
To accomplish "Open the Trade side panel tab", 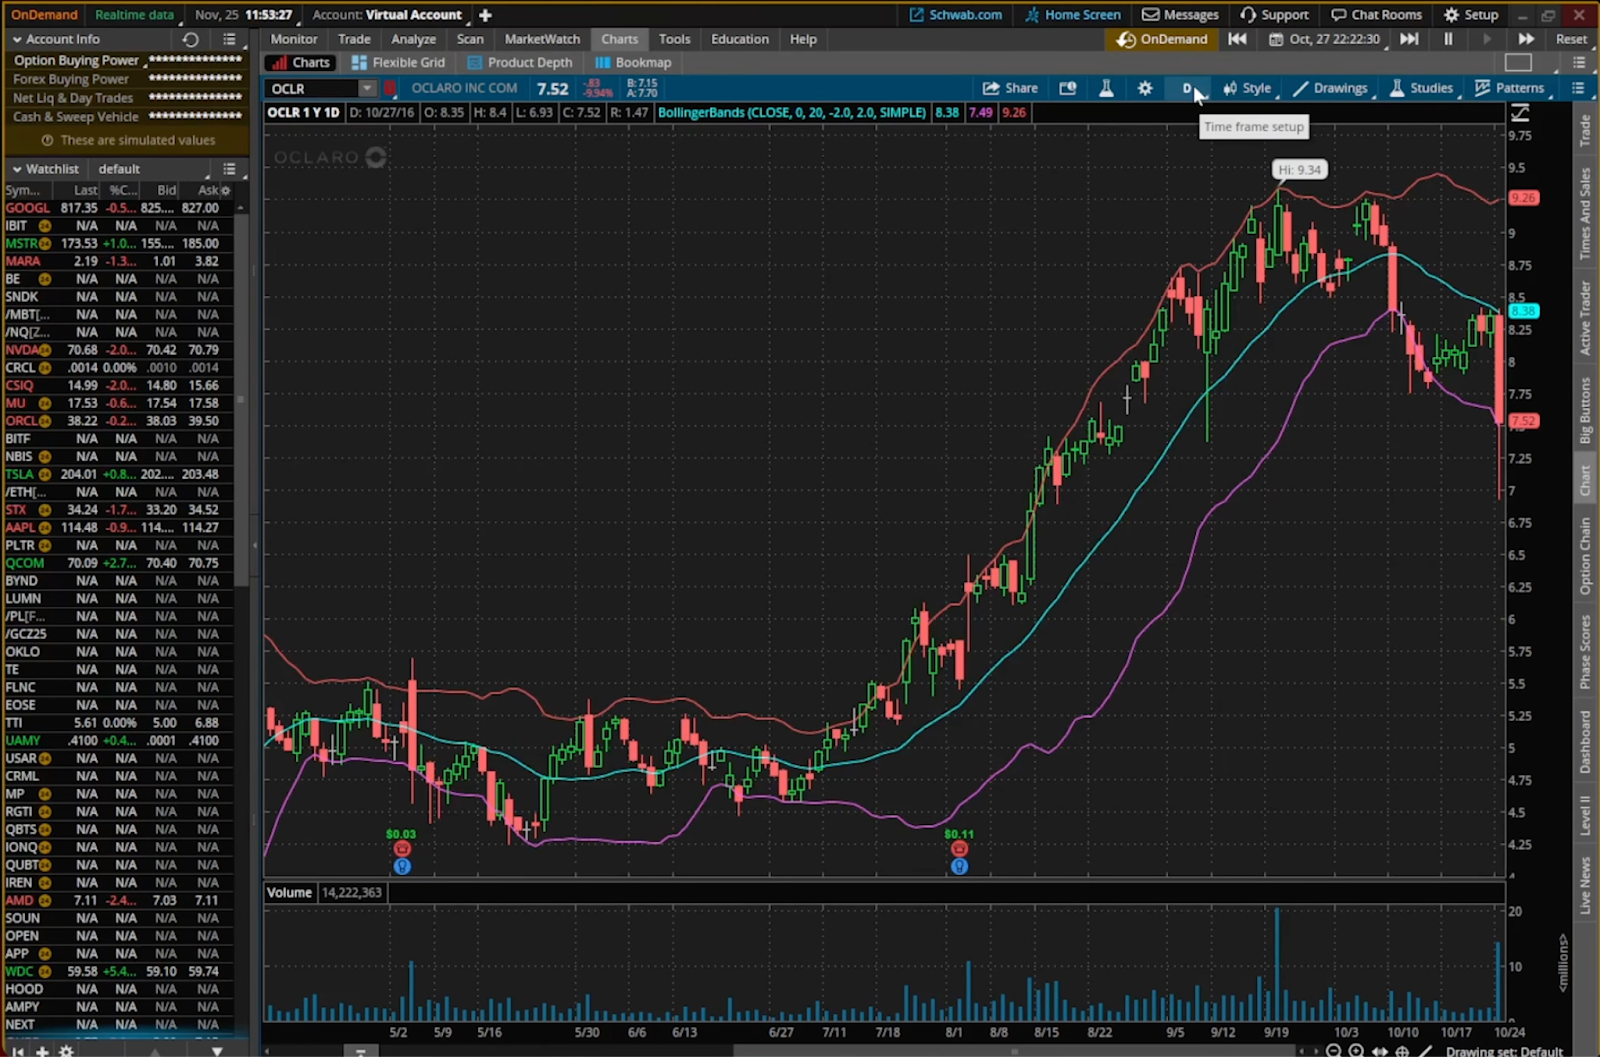I will (x=1585, y=130).
